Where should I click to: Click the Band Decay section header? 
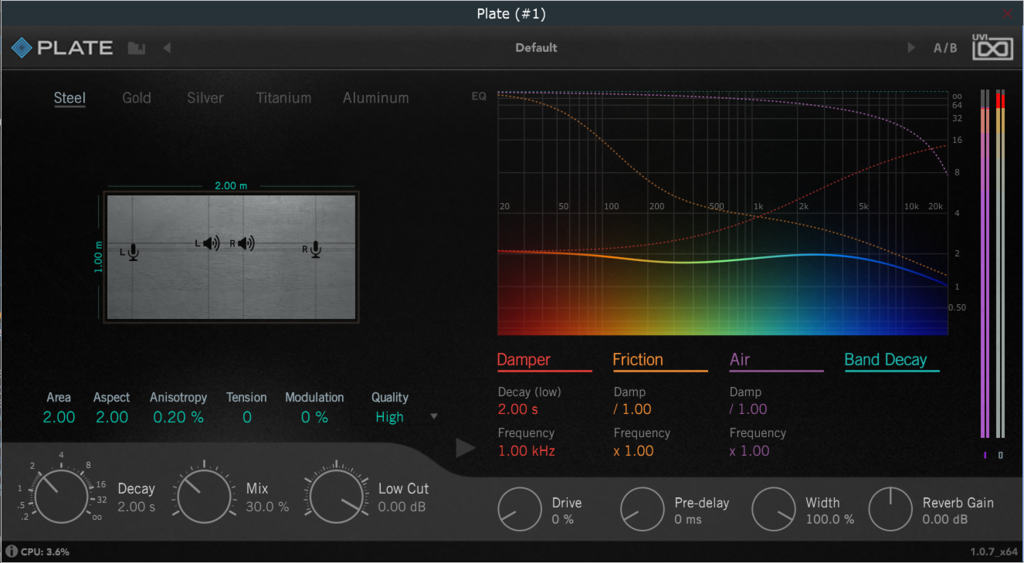[x=886, y=359]
